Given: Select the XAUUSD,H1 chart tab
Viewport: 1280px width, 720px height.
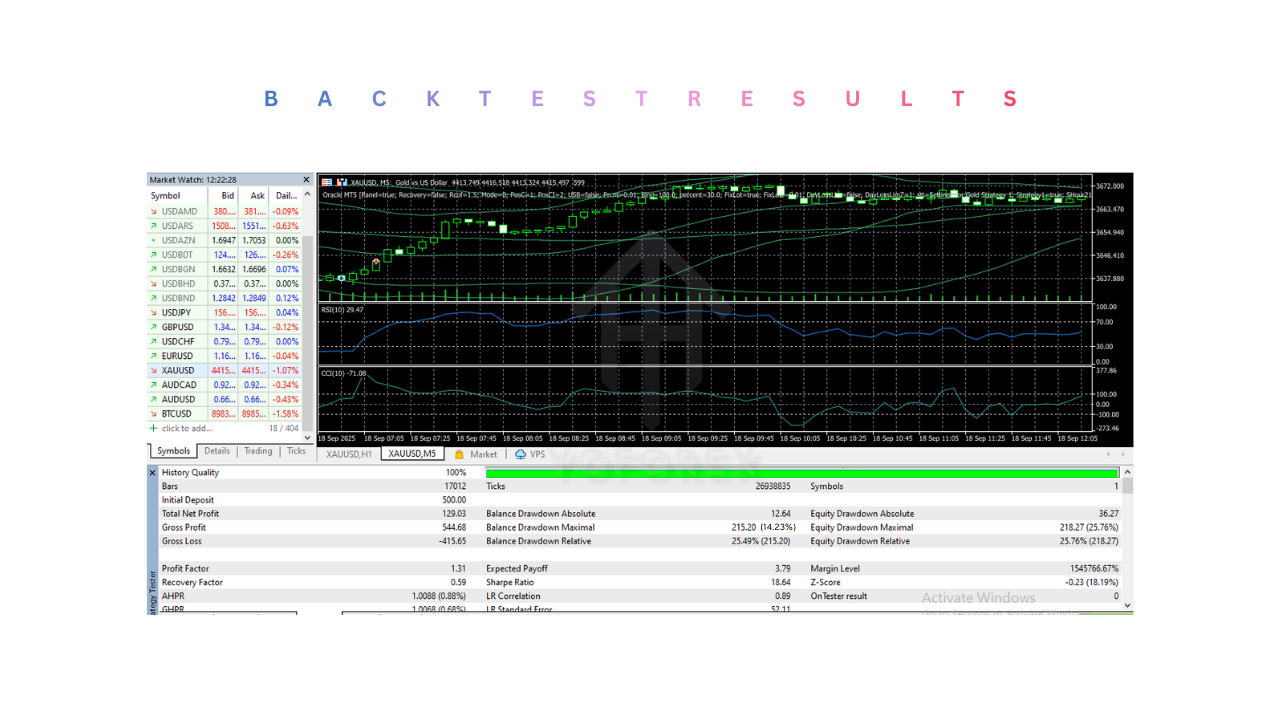Looking at the screenshot, I should pyautogui.click(x=349, y=454).
